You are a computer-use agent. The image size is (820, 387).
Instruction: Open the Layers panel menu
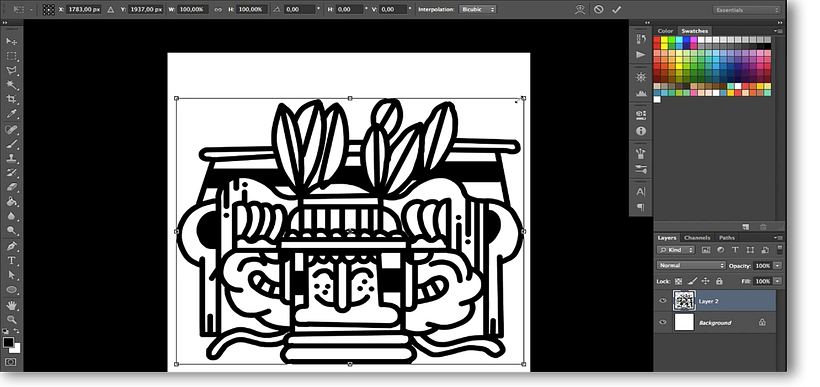point(778,237)
